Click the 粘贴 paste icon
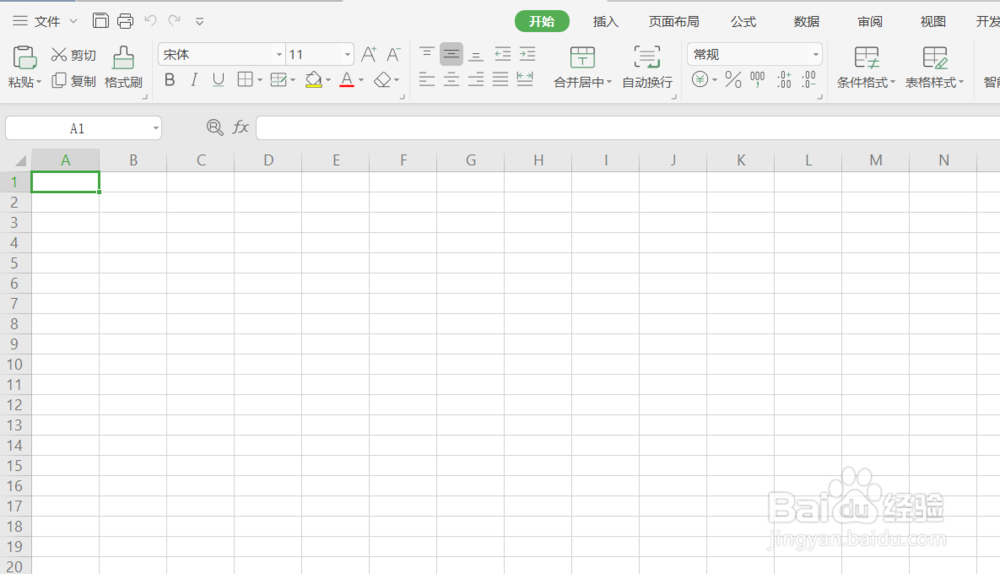1000x574 pixels. pyautogui.click(x=24, y=57)
